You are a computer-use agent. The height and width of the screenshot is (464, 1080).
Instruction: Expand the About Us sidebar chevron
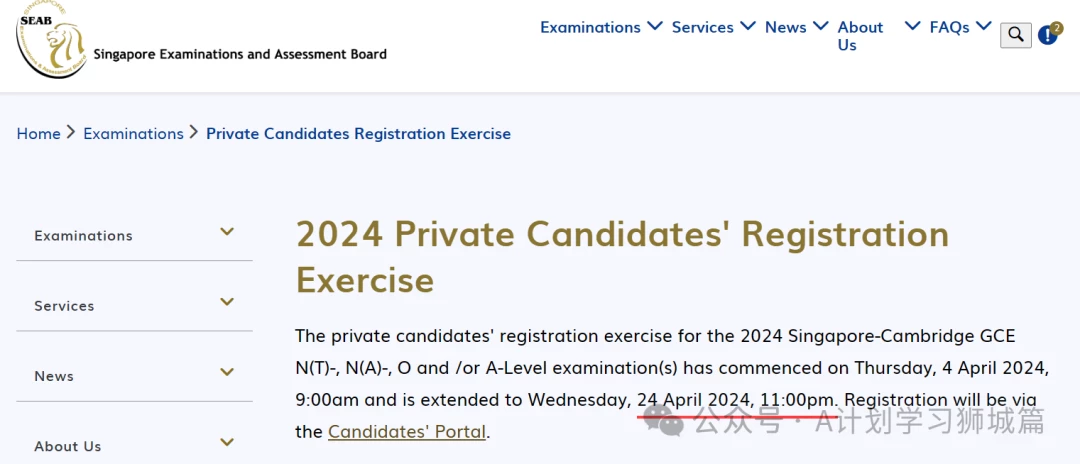227,442
